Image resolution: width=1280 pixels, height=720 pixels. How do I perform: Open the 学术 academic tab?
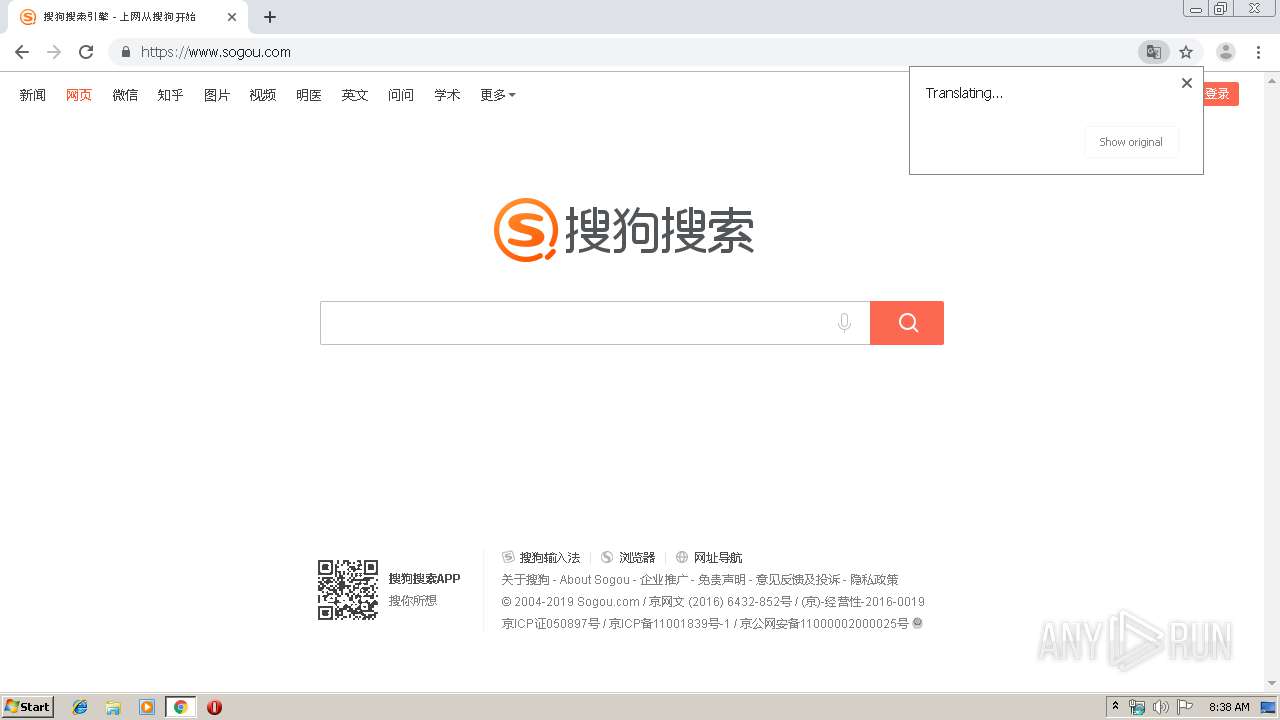click(447, 95)
